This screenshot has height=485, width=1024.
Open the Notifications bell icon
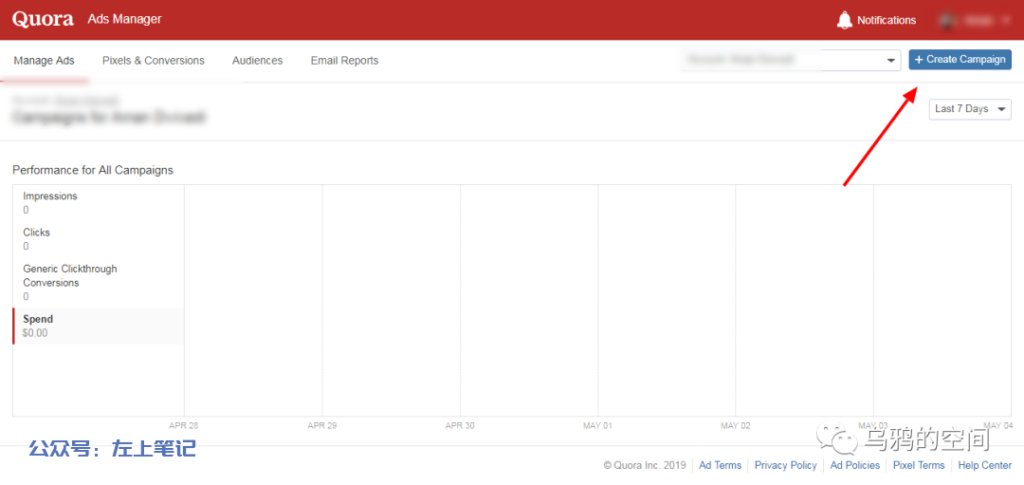point(844,20)
